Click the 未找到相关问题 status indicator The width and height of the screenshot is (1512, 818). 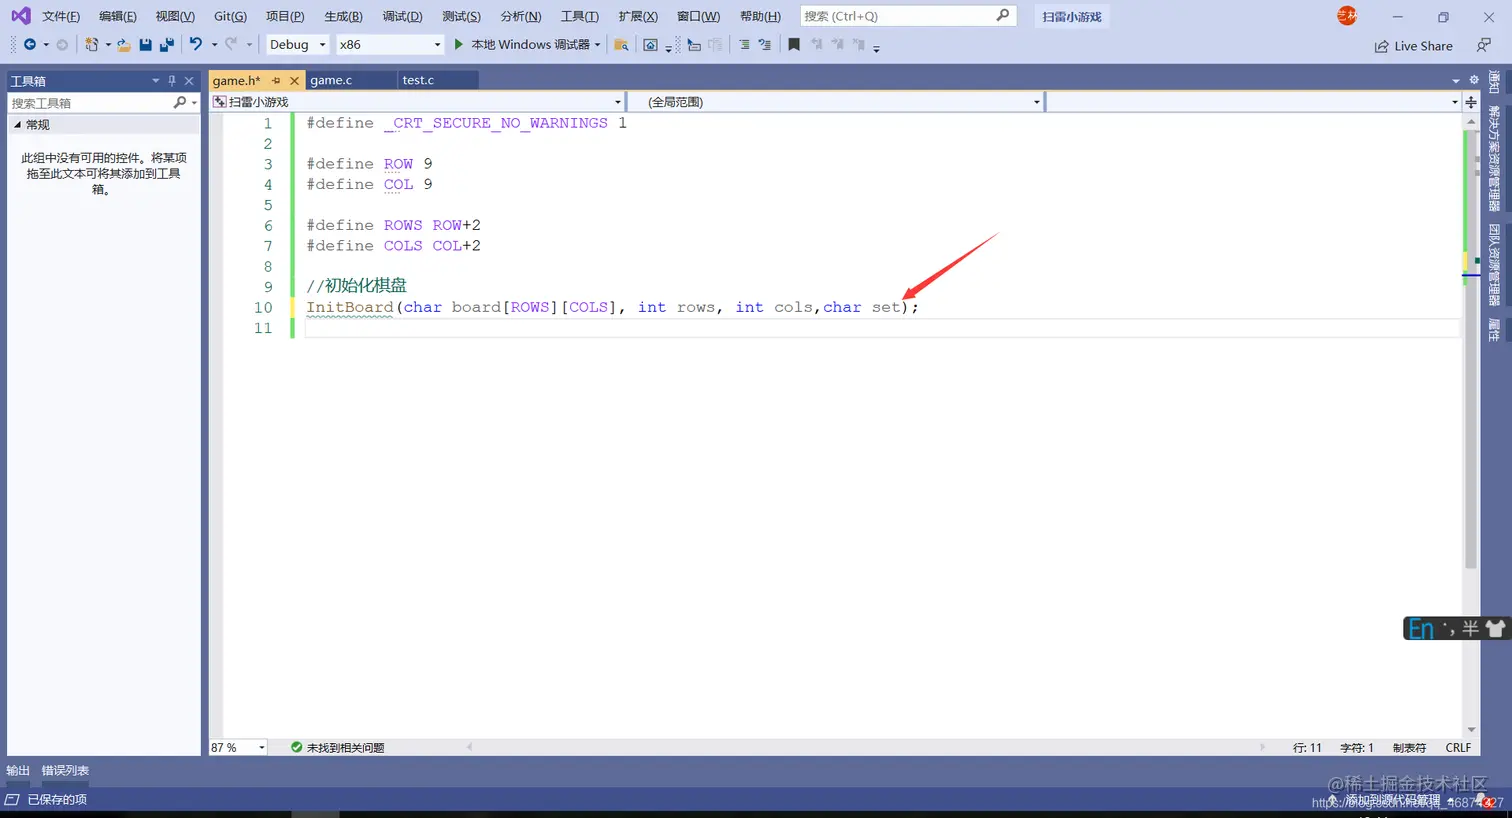pyautogui.click(x=338, y=747)
